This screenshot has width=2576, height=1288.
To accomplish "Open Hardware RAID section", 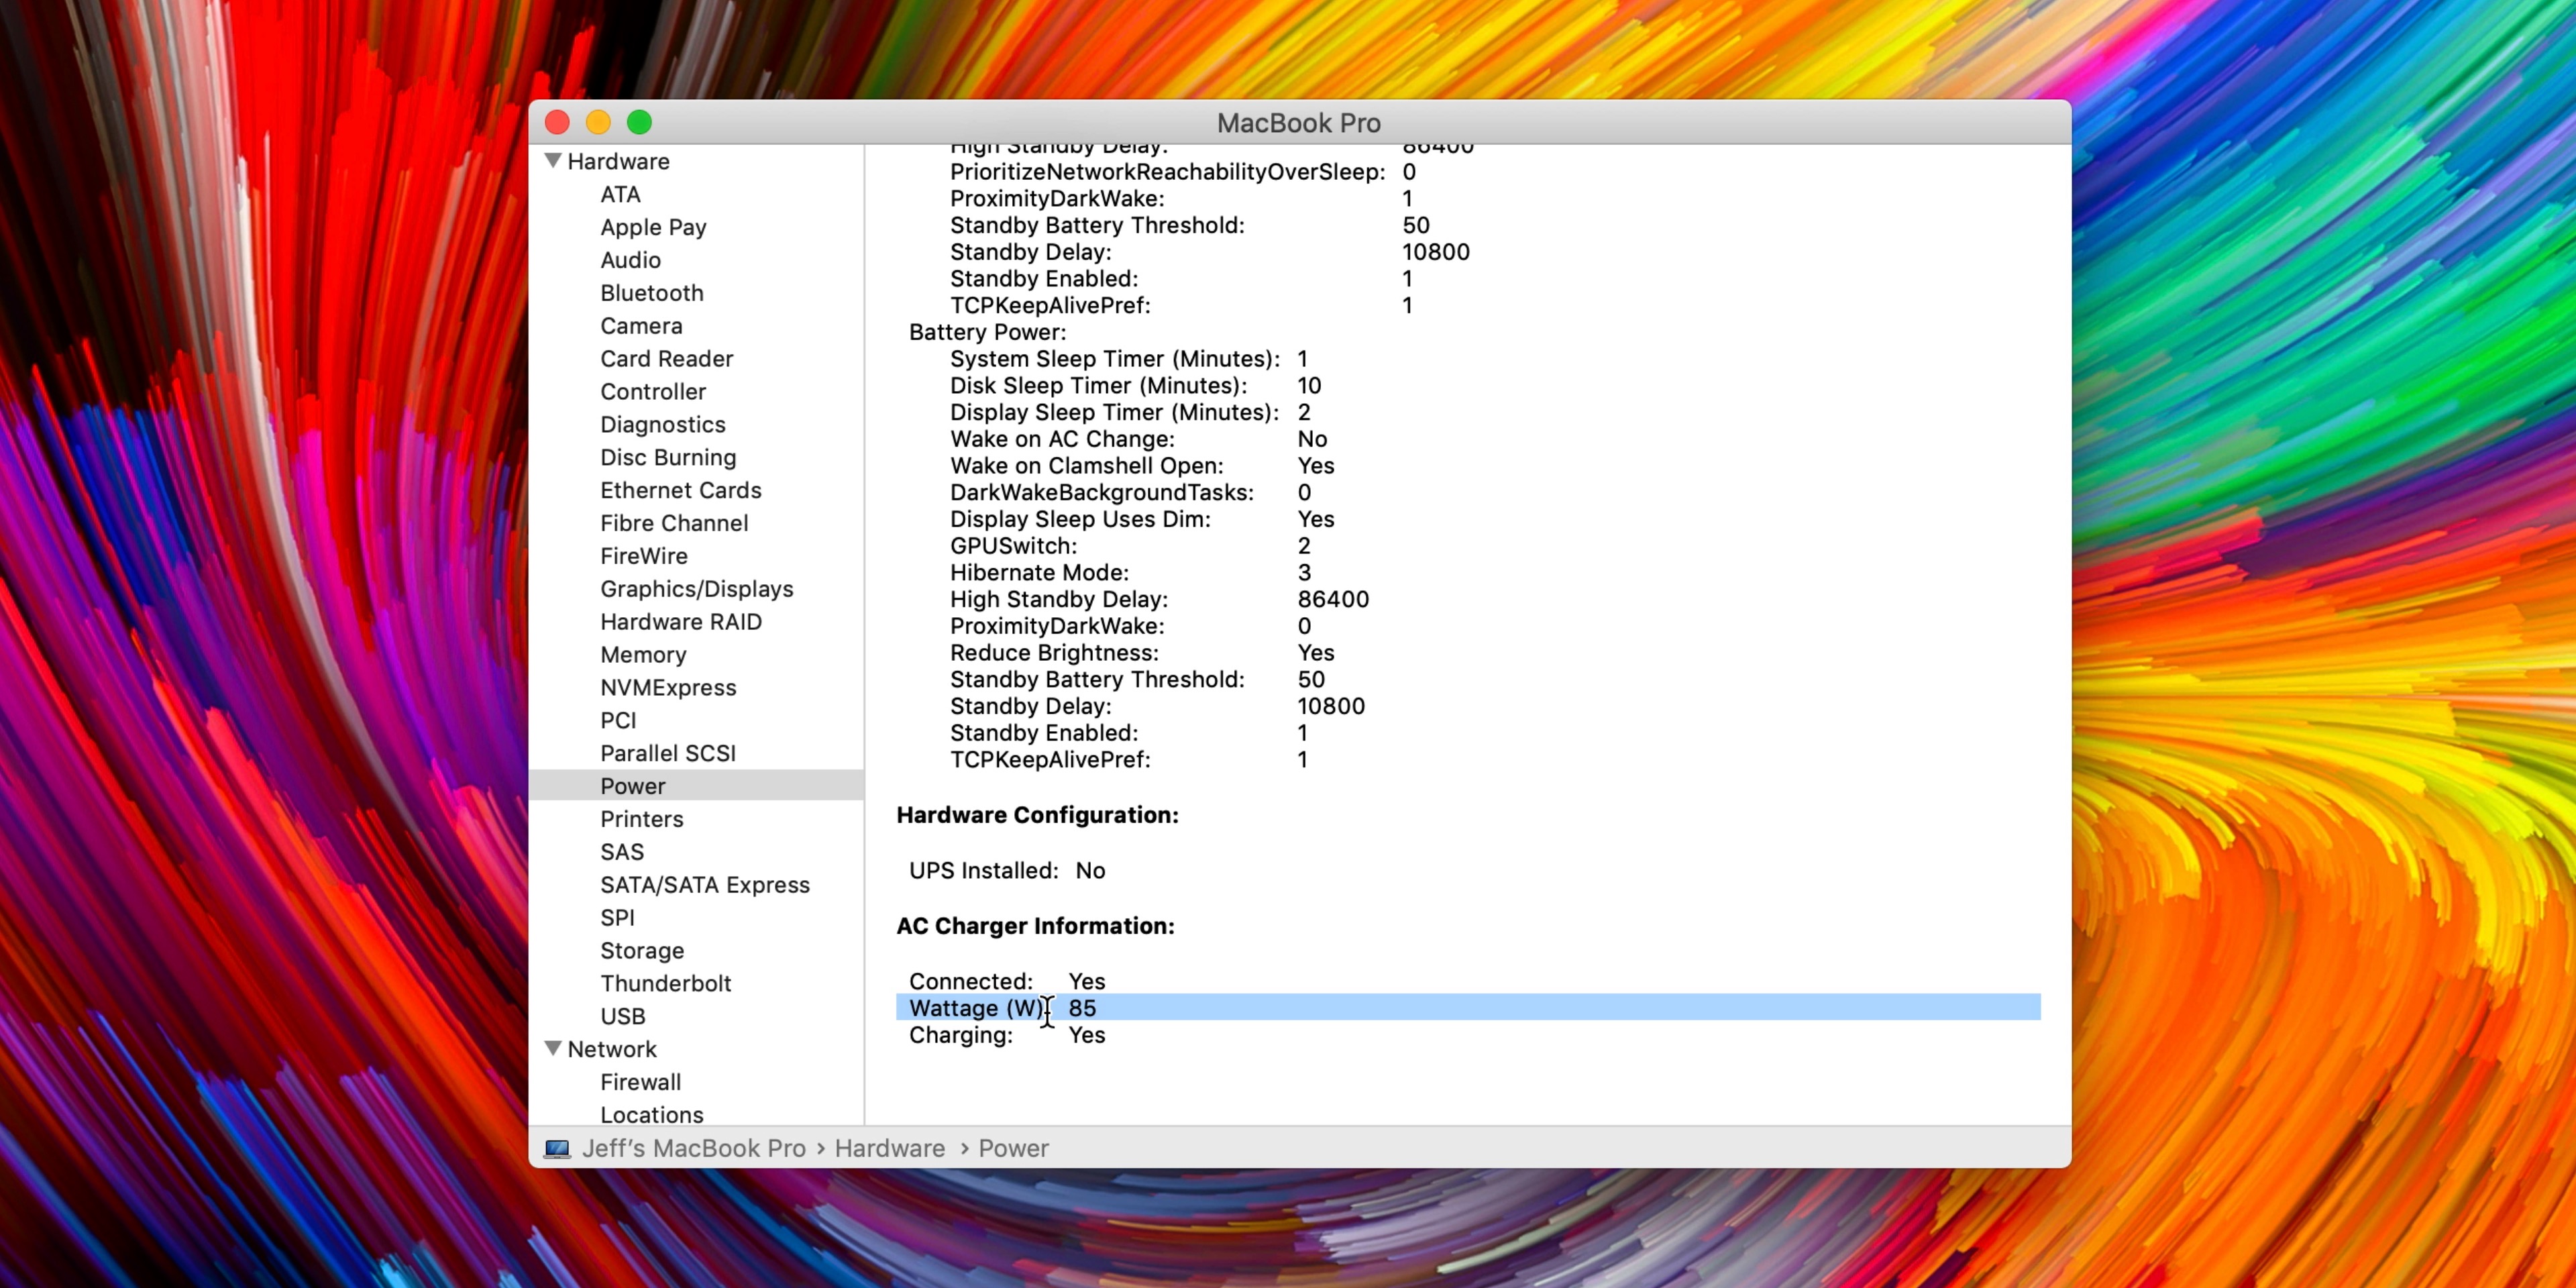I will (x=681, y=622).
